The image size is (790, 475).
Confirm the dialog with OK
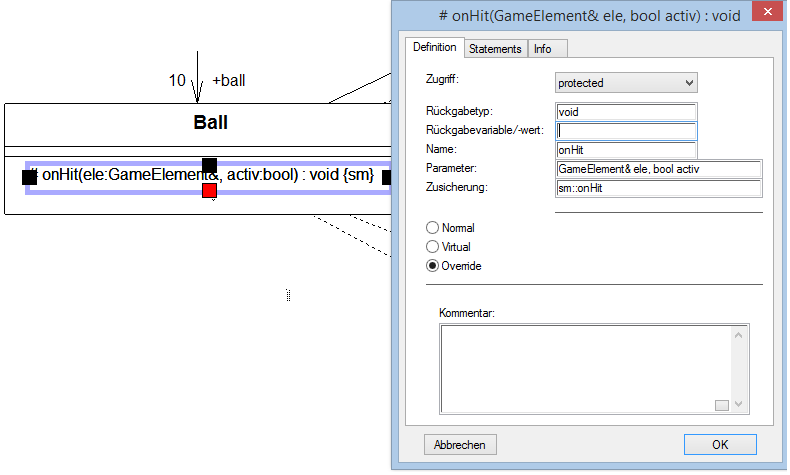click(720, 444)
